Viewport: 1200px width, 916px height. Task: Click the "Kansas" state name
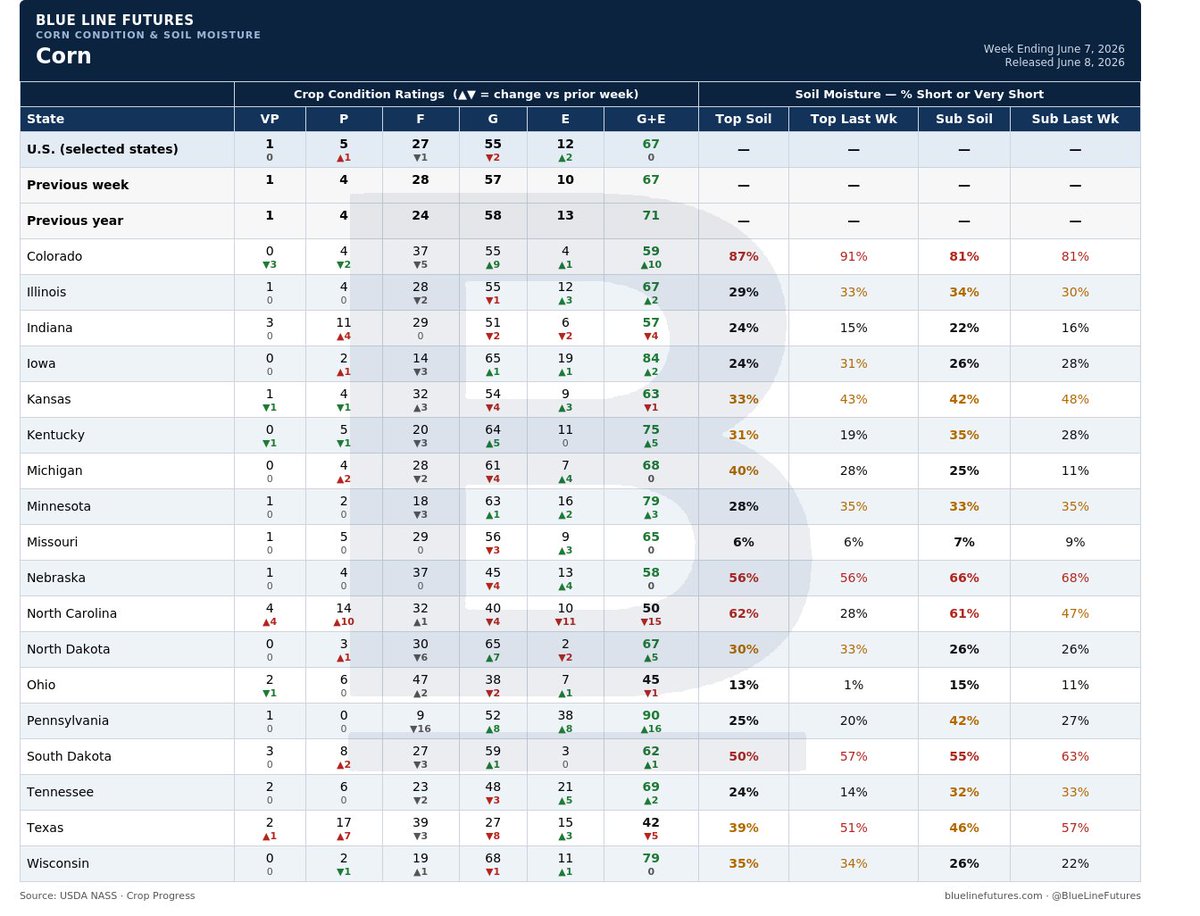tap(49, 399)
